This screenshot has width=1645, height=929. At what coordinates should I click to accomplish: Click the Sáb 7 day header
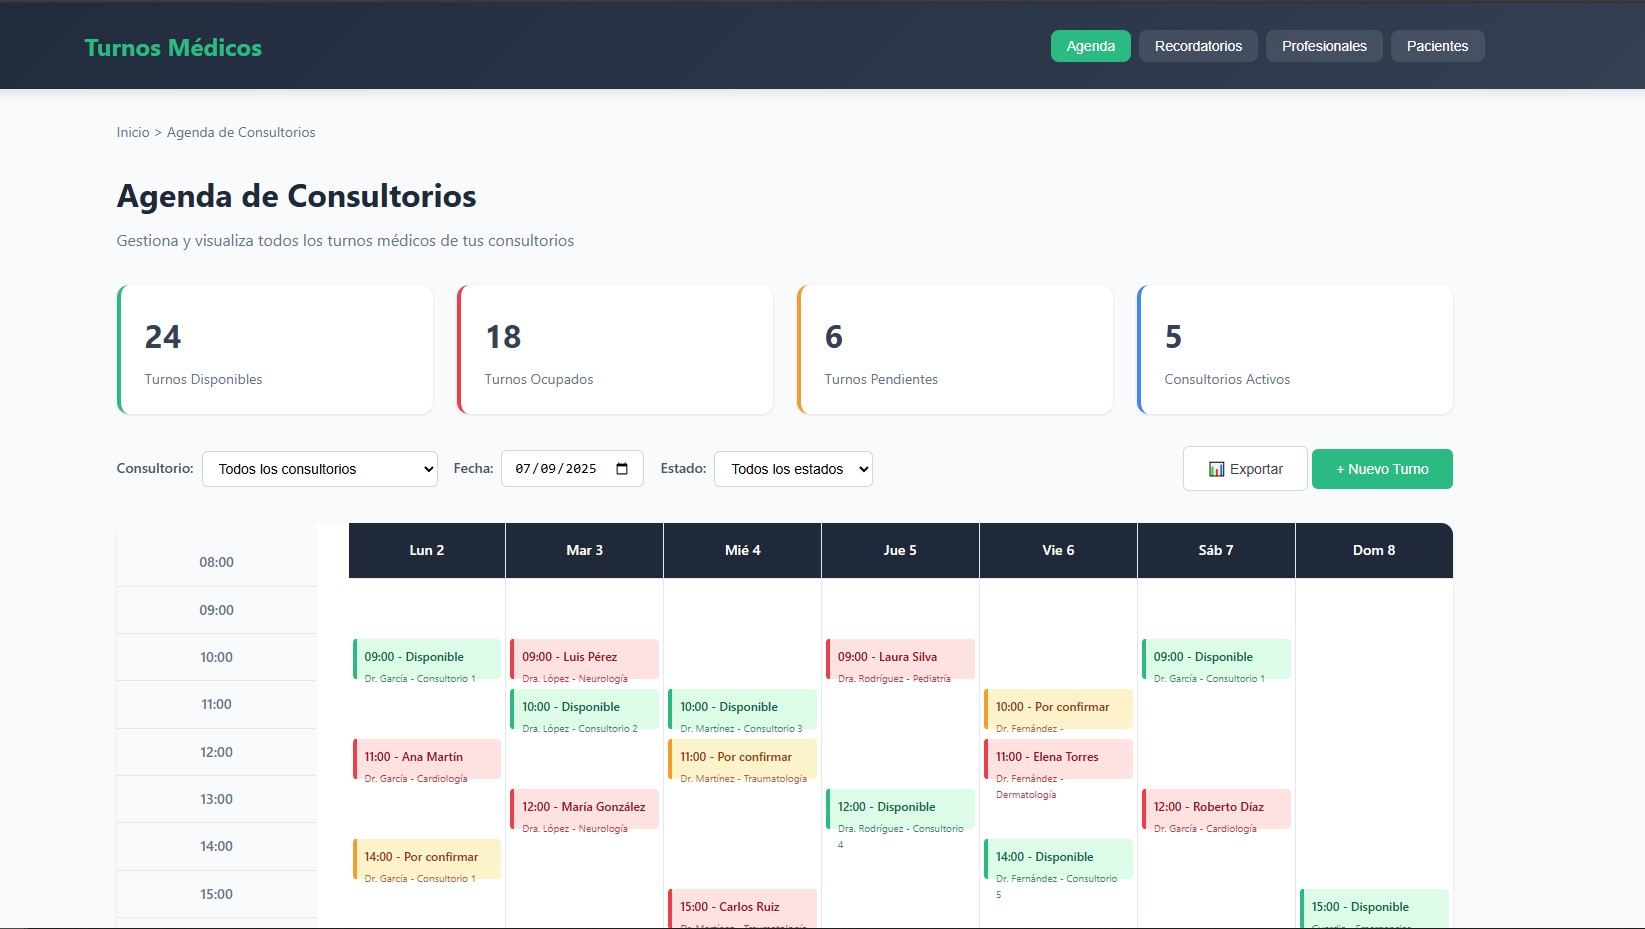[1216, 550]
